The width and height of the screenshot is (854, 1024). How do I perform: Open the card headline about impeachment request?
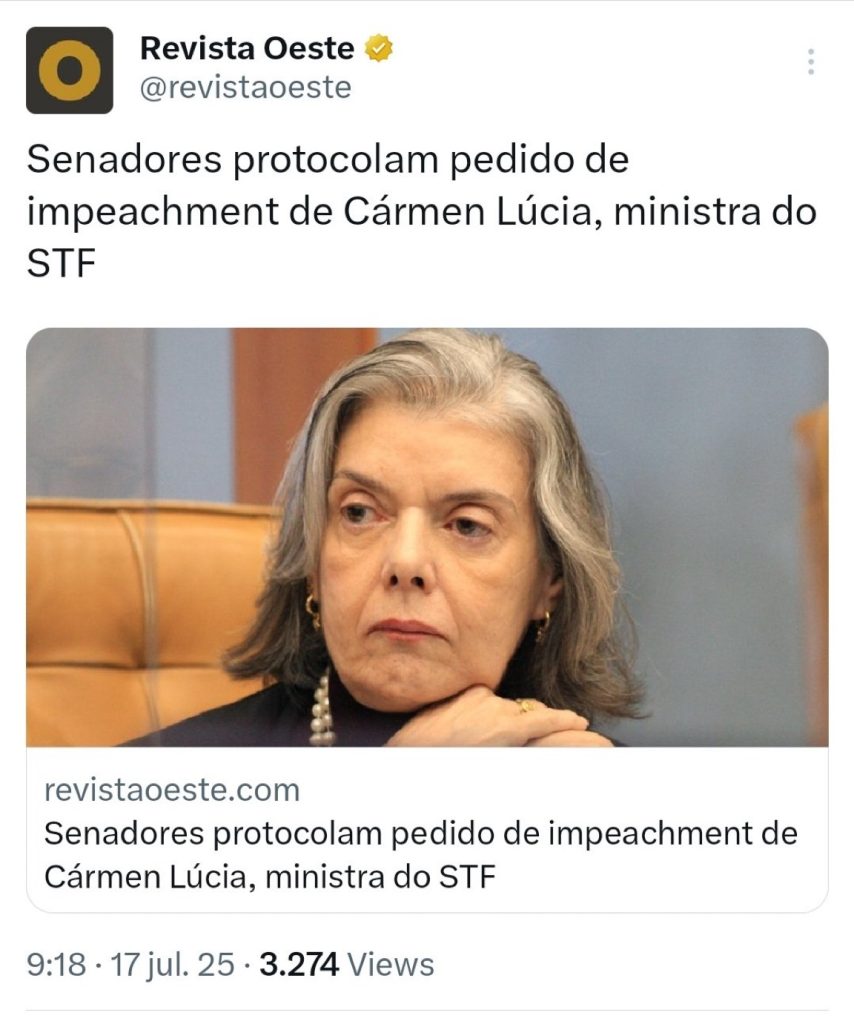[420, 855]
